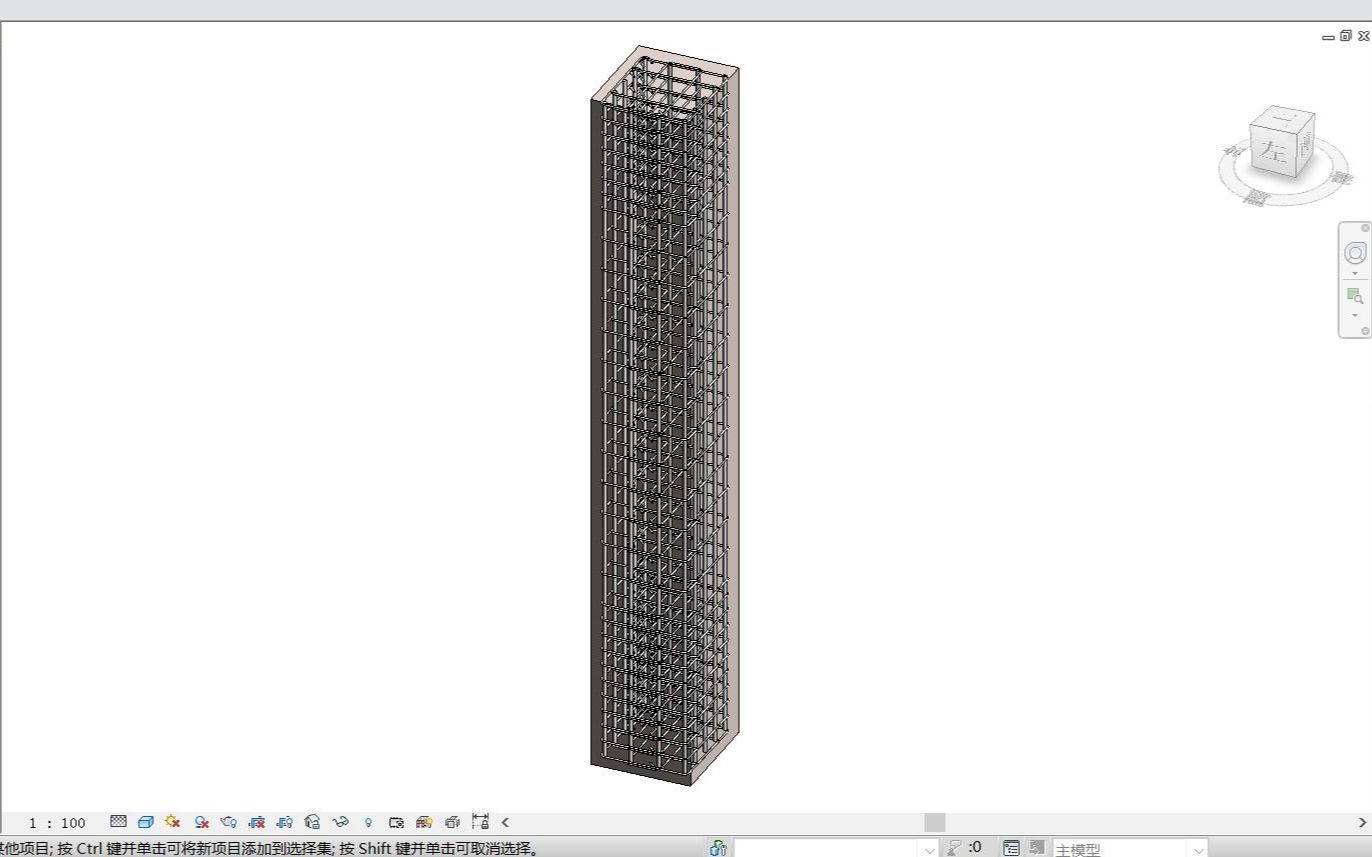Click the greyed Exclude Options icon
This screenshot has height=857, width=1372.
(x=1037, y=848)
